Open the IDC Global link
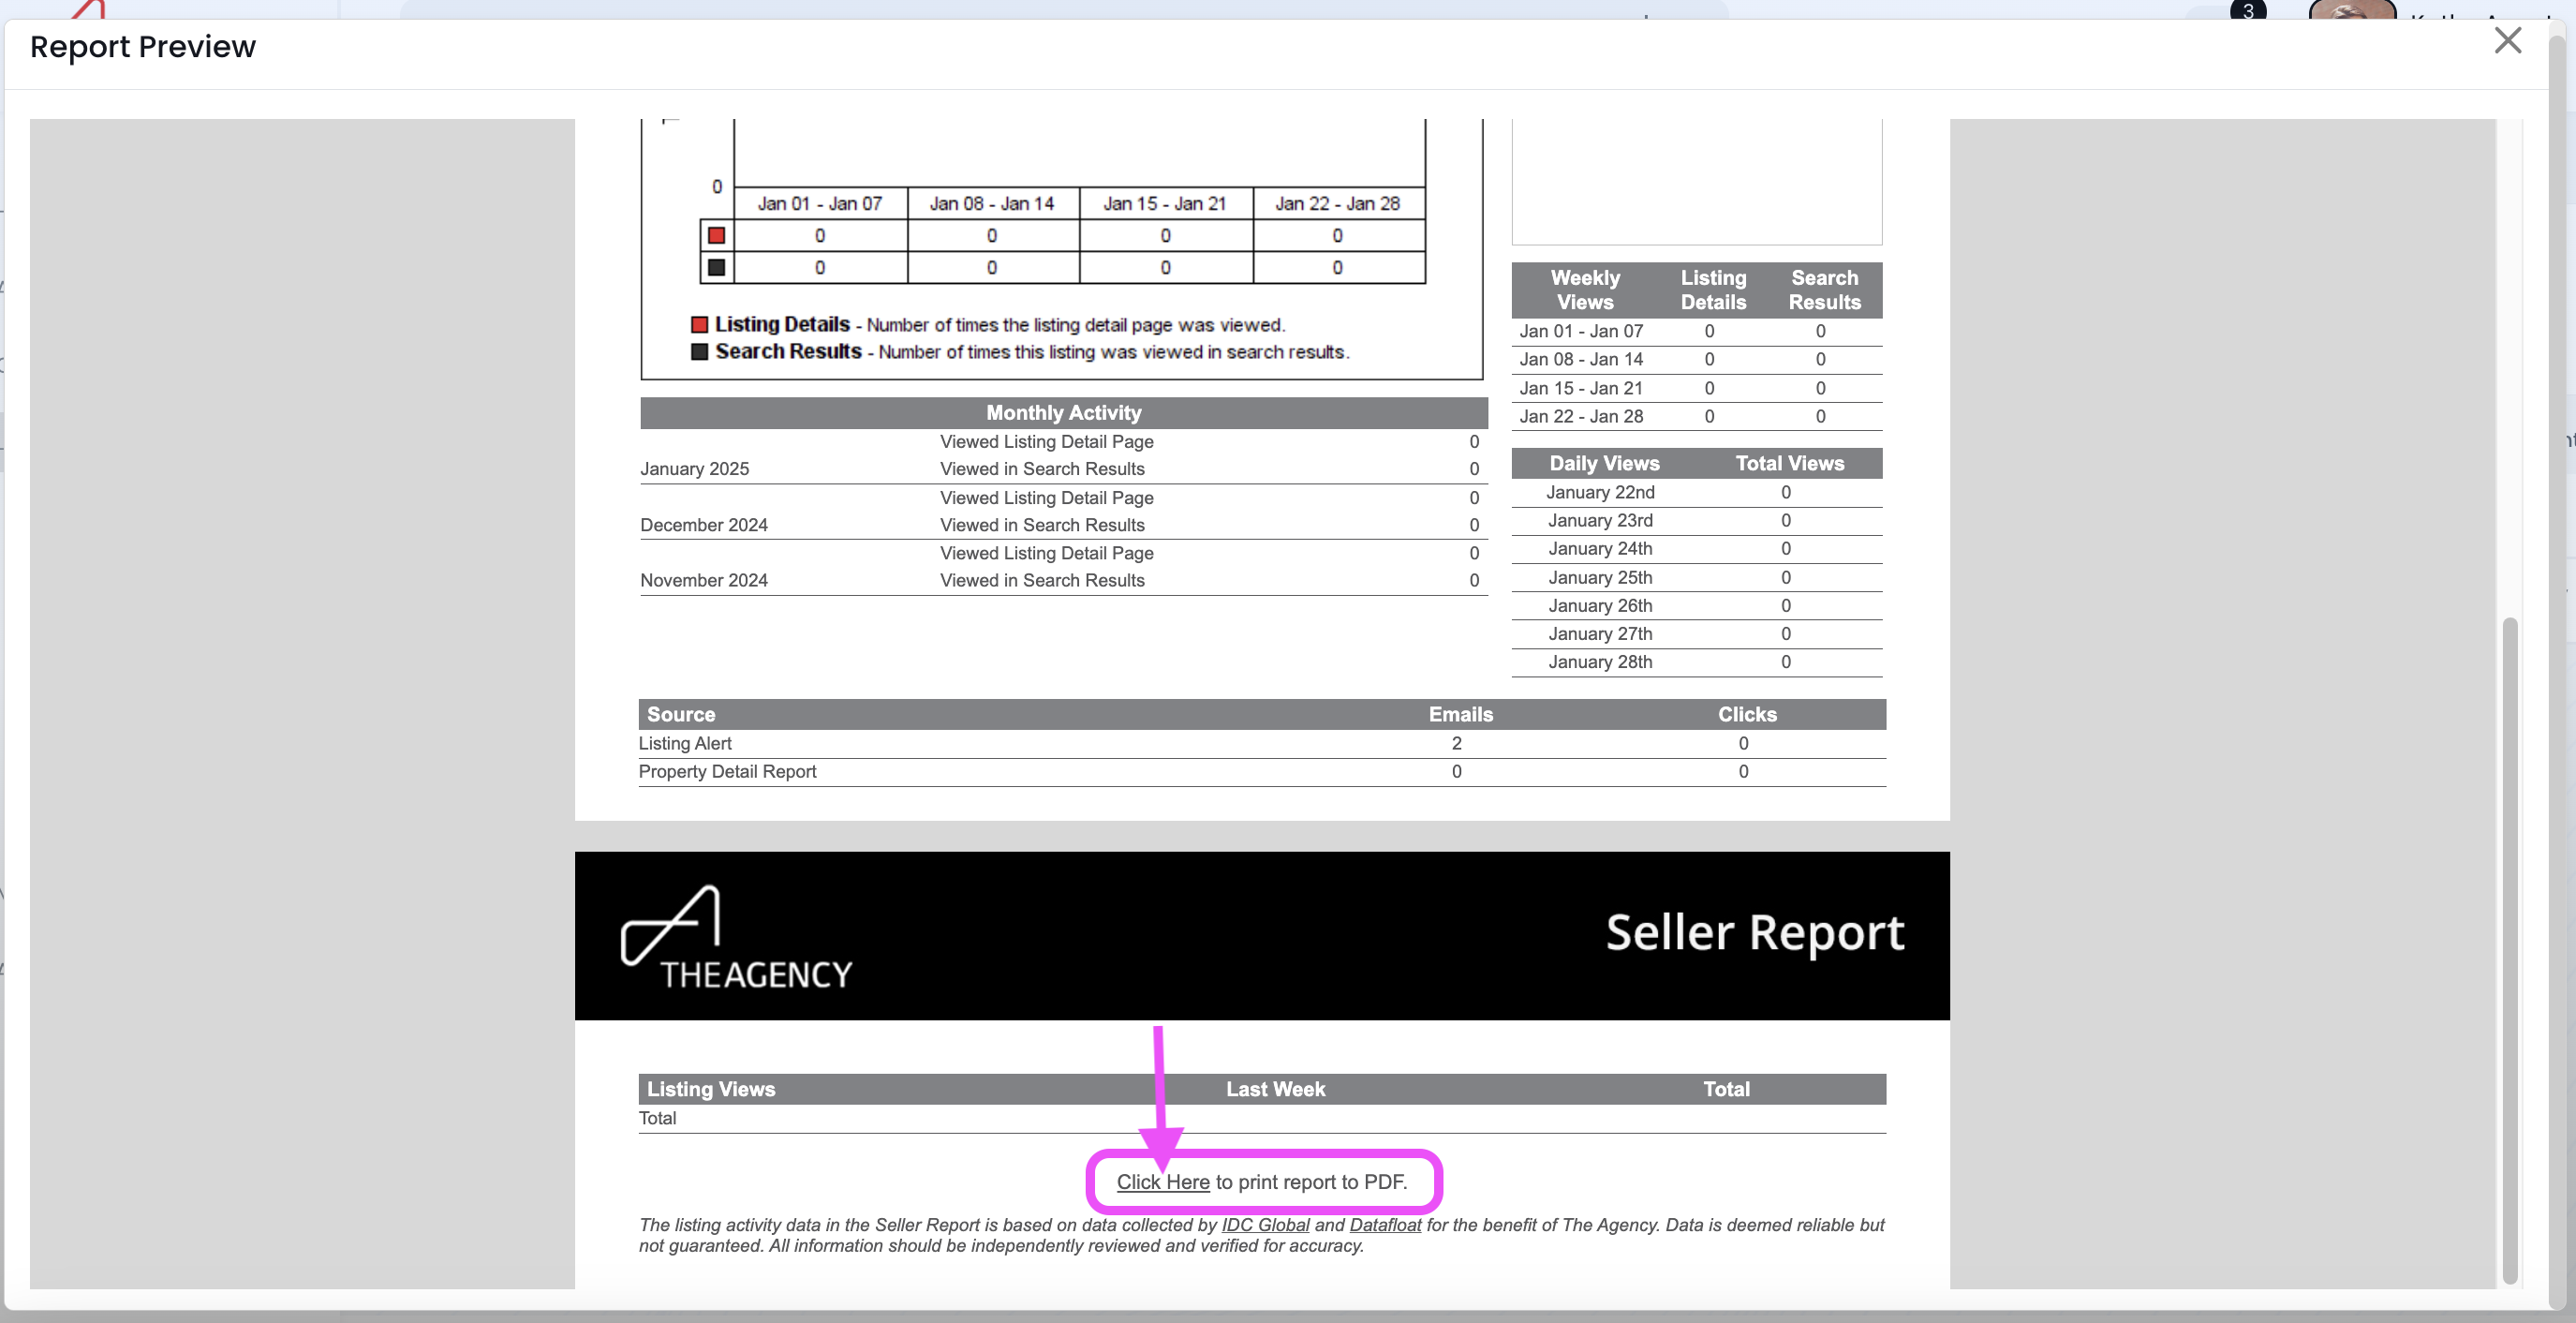The image size is (2576, 1323). click(x=1265, y=1225)
